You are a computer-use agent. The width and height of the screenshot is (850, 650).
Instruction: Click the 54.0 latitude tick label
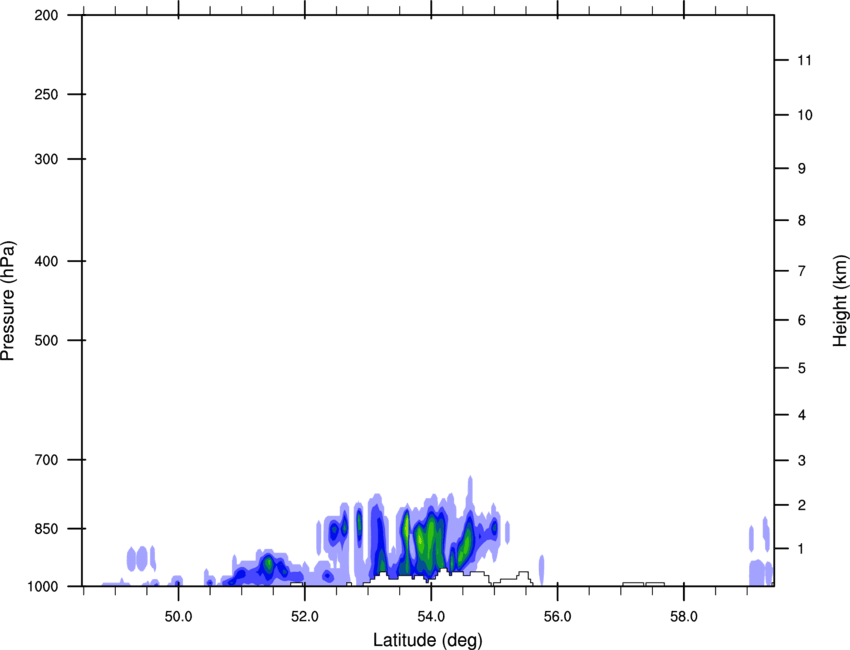click(431, 617)
